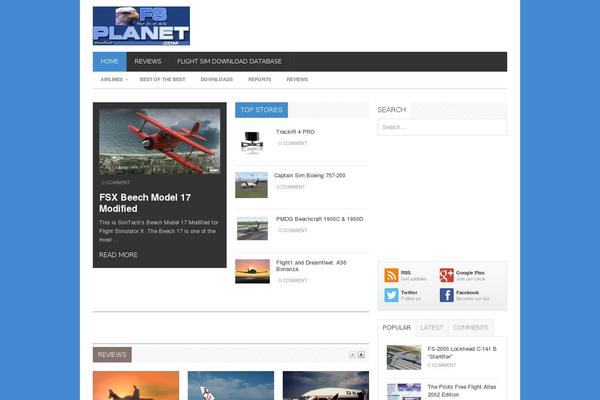Open FSX Beech Model 17 Modified headline
Image resolution: width=600 pixels, height=400 pixels.
click(145, 203)
